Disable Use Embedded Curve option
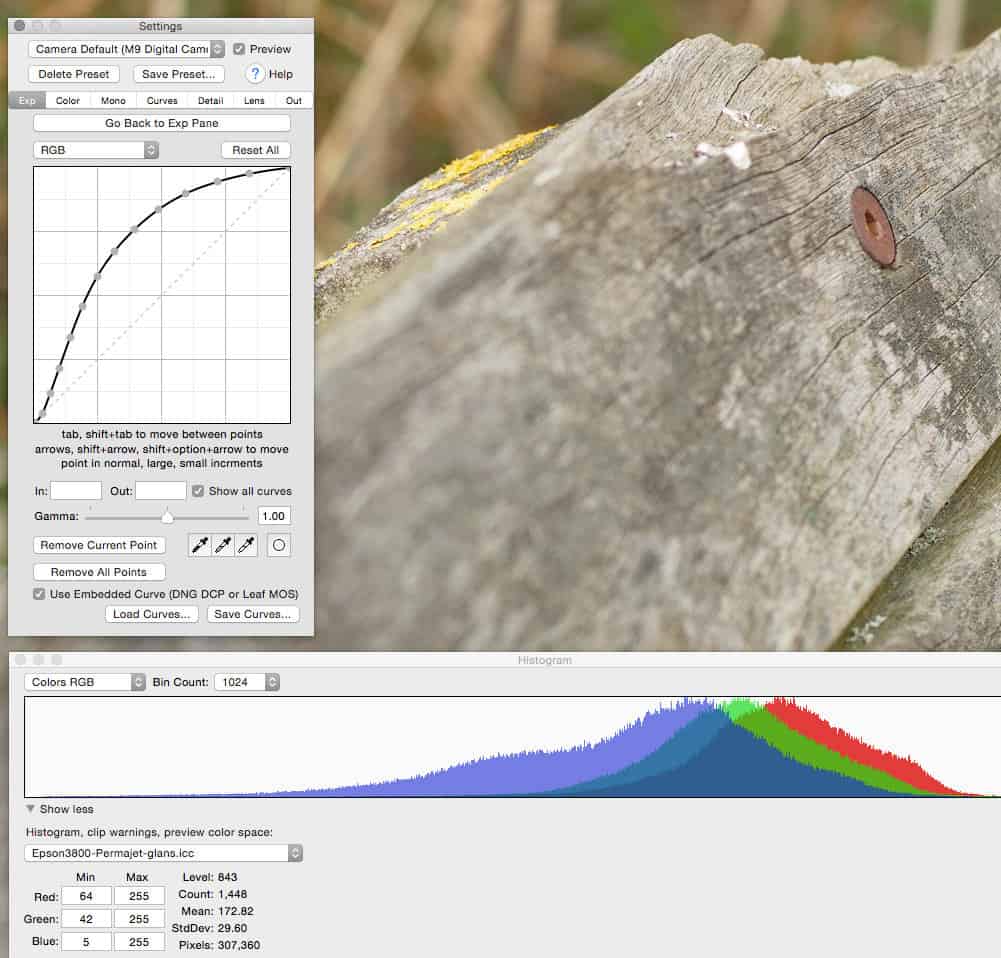1001x958 pixels. pos(40,594)
